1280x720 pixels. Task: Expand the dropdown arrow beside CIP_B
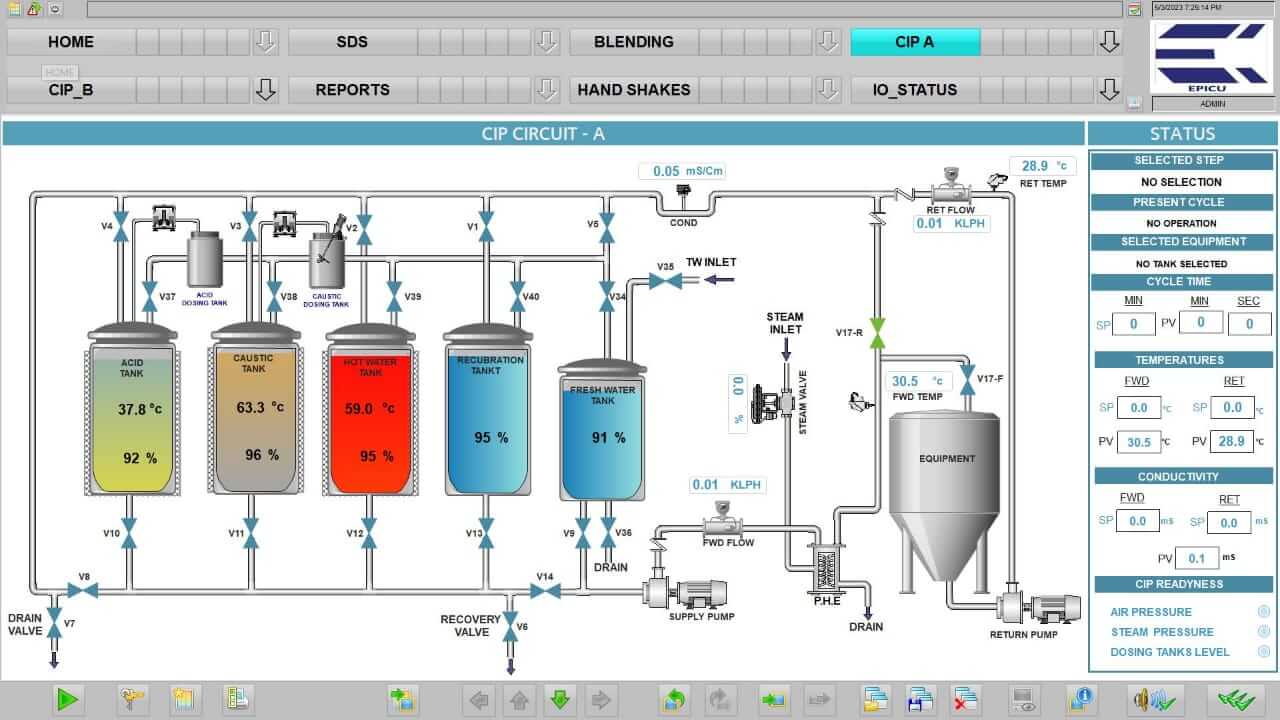[265, 90]
